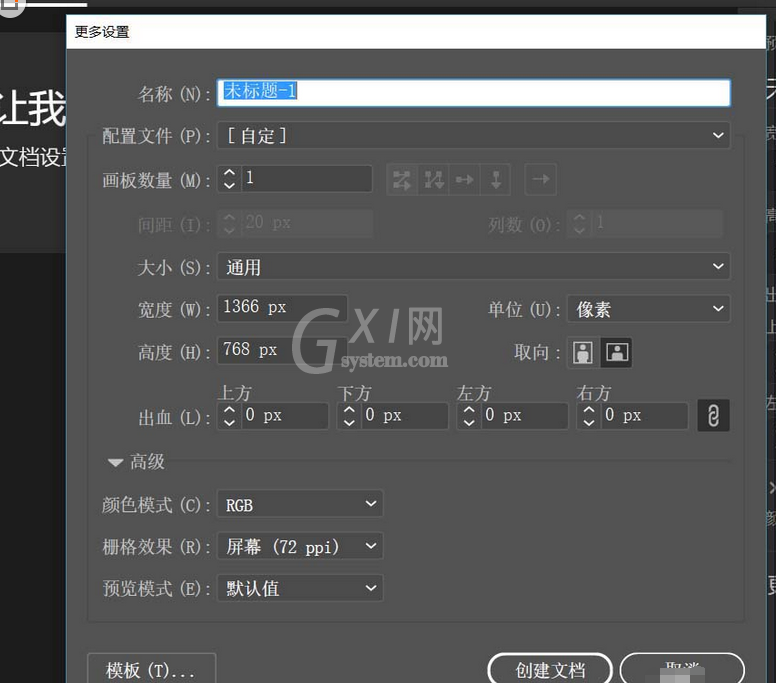Click the 模板 (T)... templates button
This screenshot has width=776, height=683.
tap(151, 669)
